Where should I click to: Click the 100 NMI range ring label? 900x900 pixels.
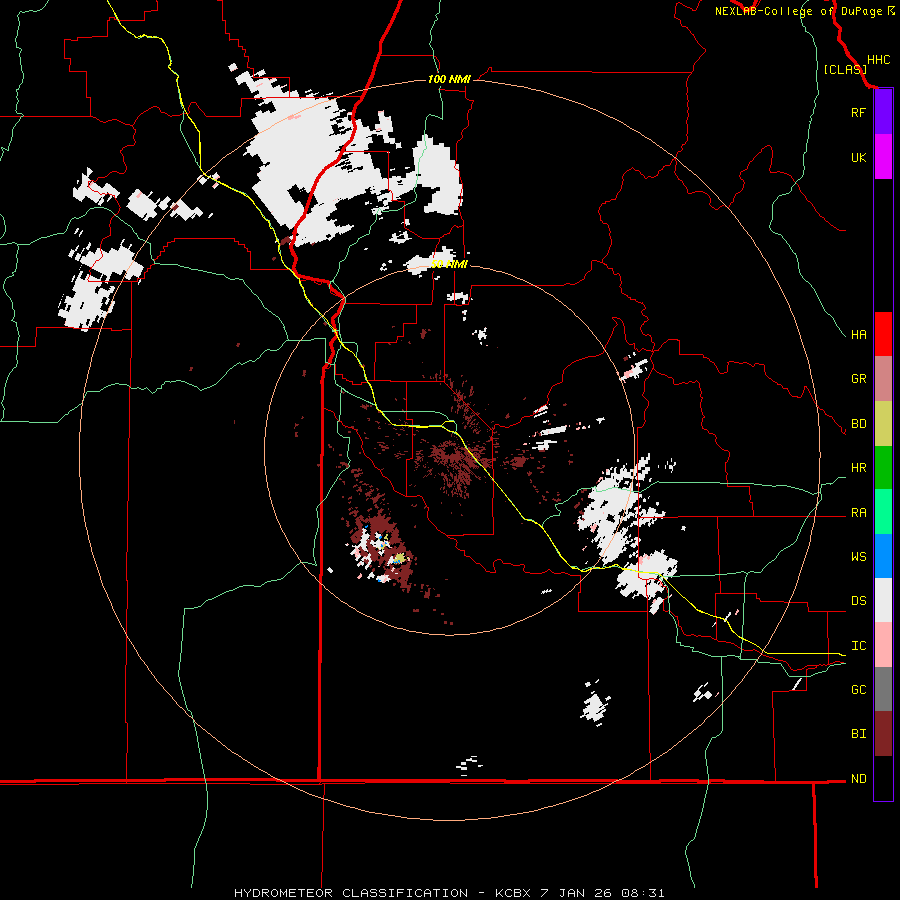click(449, 79)
